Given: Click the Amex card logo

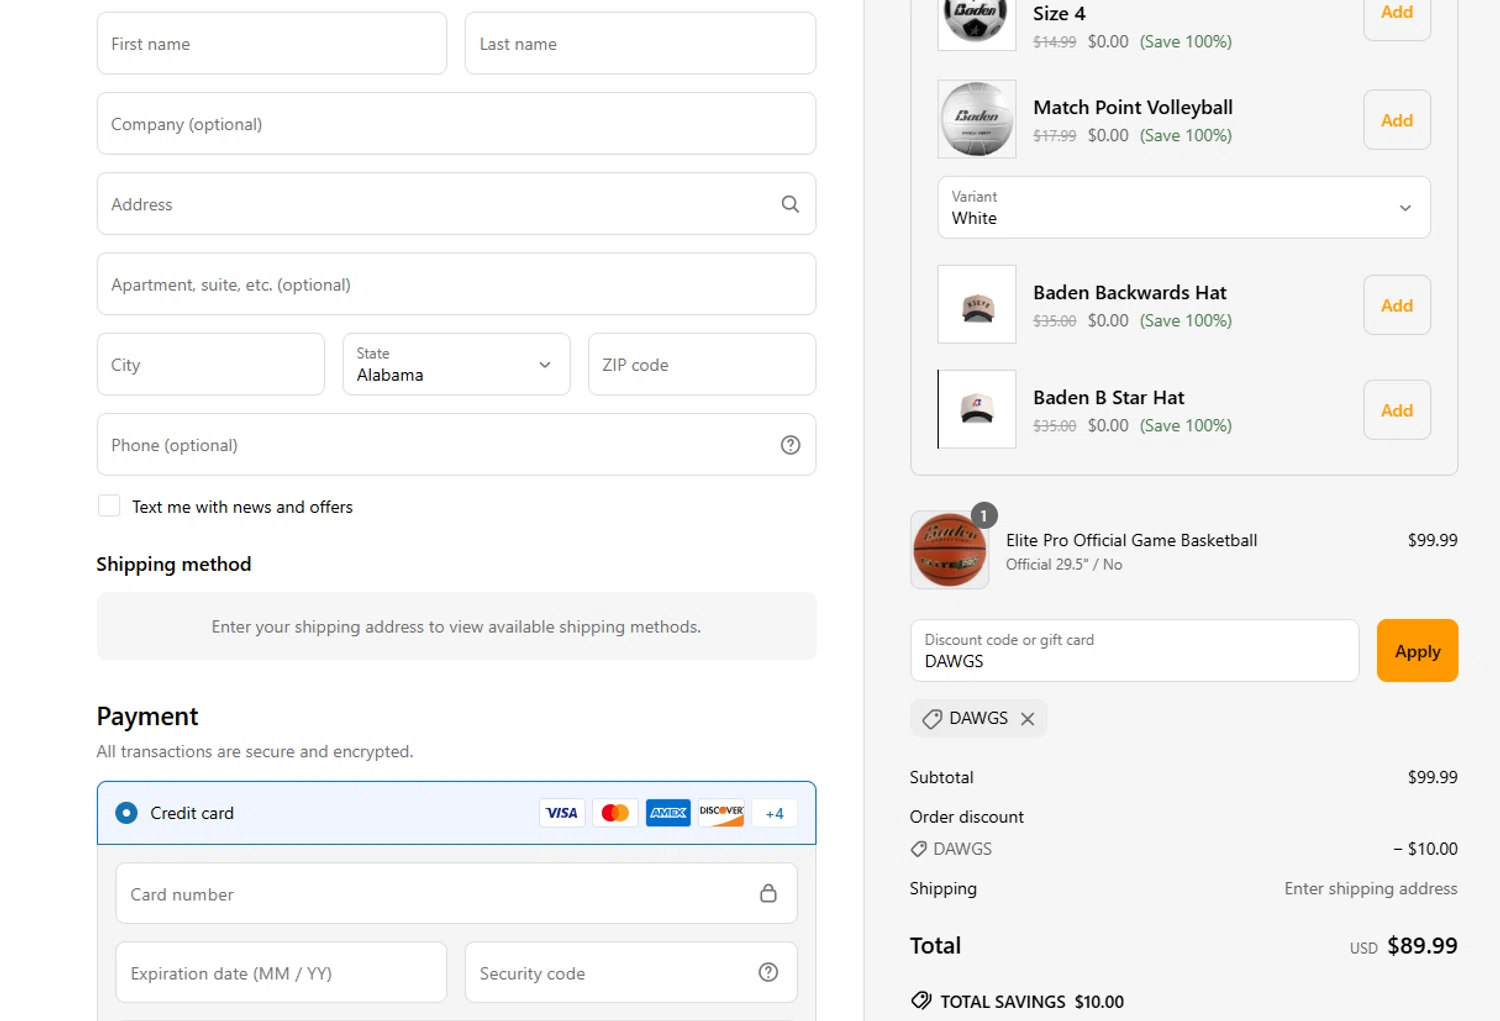Looking at the screenshot, I should point(668,813).
